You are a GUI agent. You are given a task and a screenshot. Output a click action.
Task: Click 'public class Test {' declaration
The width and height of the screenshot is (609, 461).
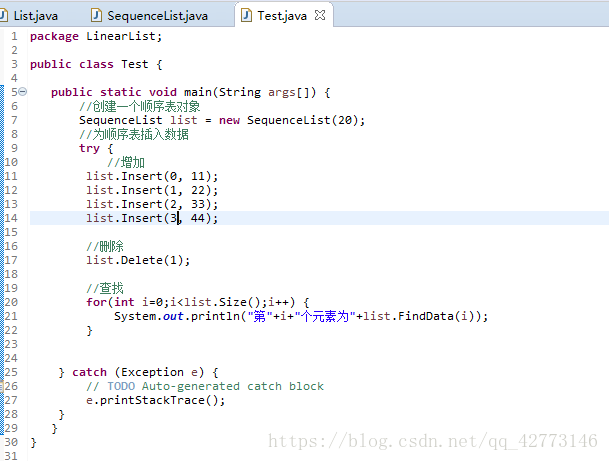point(96,64)
